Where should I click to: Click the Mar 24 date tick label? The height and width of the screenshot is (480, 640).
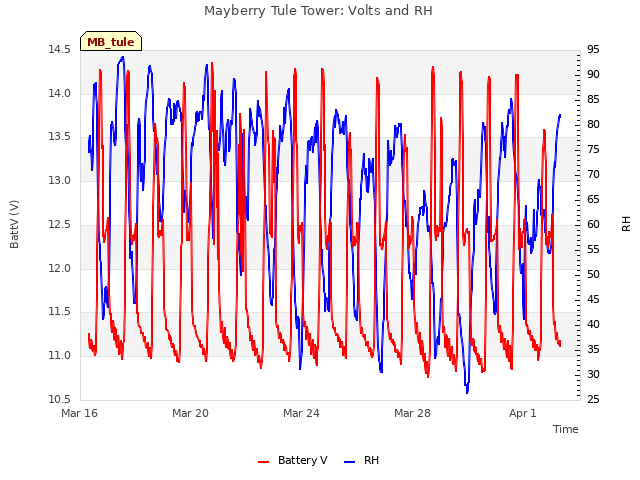pos(301,413)
